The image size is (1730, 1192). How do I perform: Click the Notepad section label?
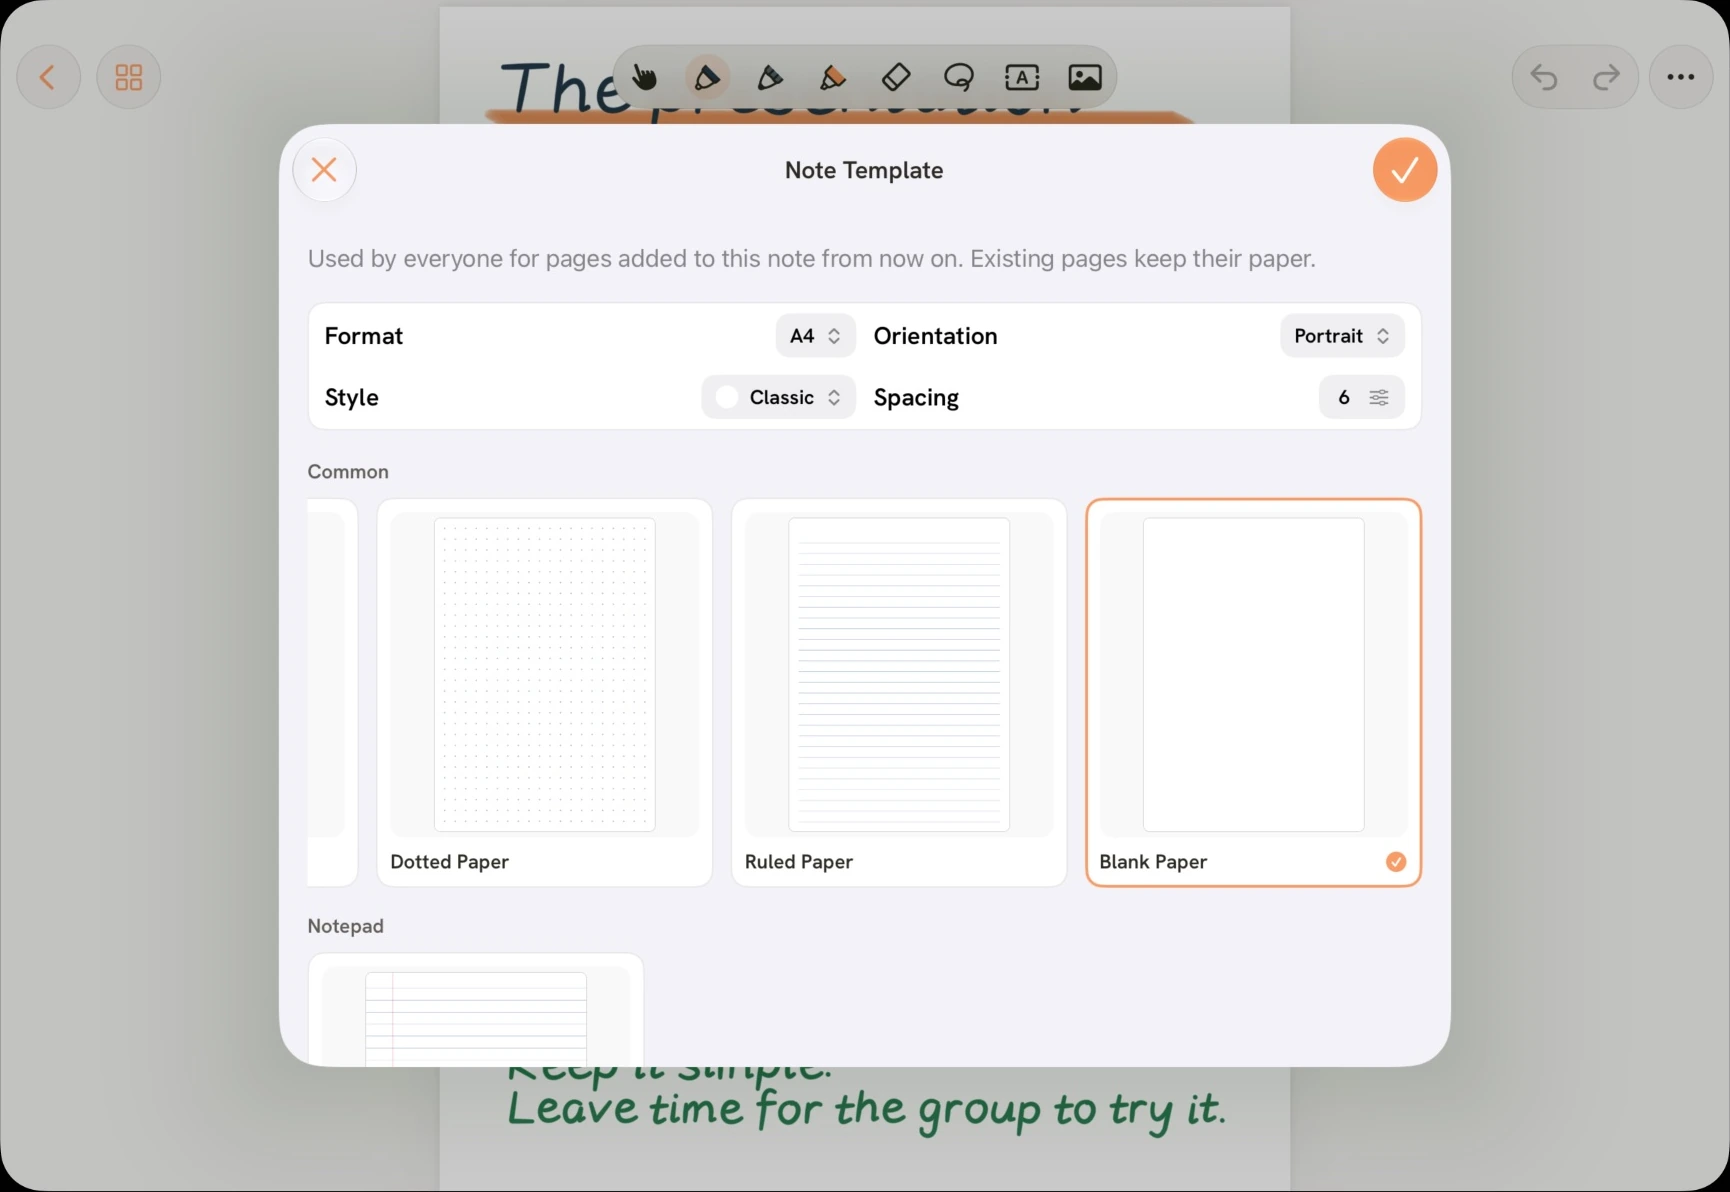(346, 926)
